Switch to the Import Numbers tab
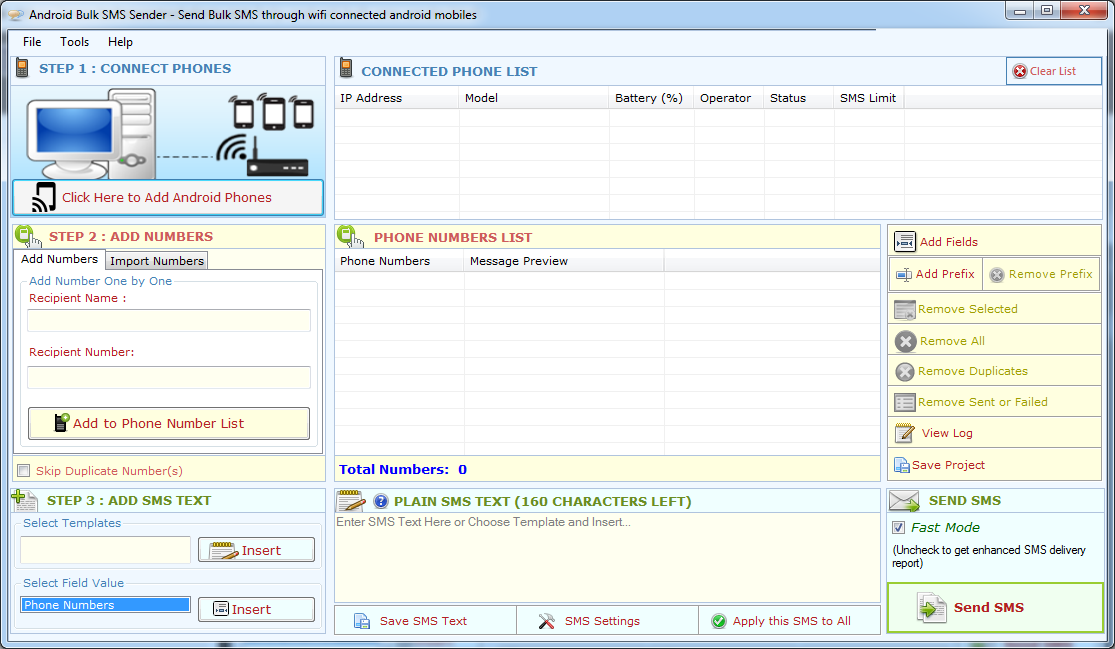This screenshot has width=1115, height=649. (x=156, y=261)
